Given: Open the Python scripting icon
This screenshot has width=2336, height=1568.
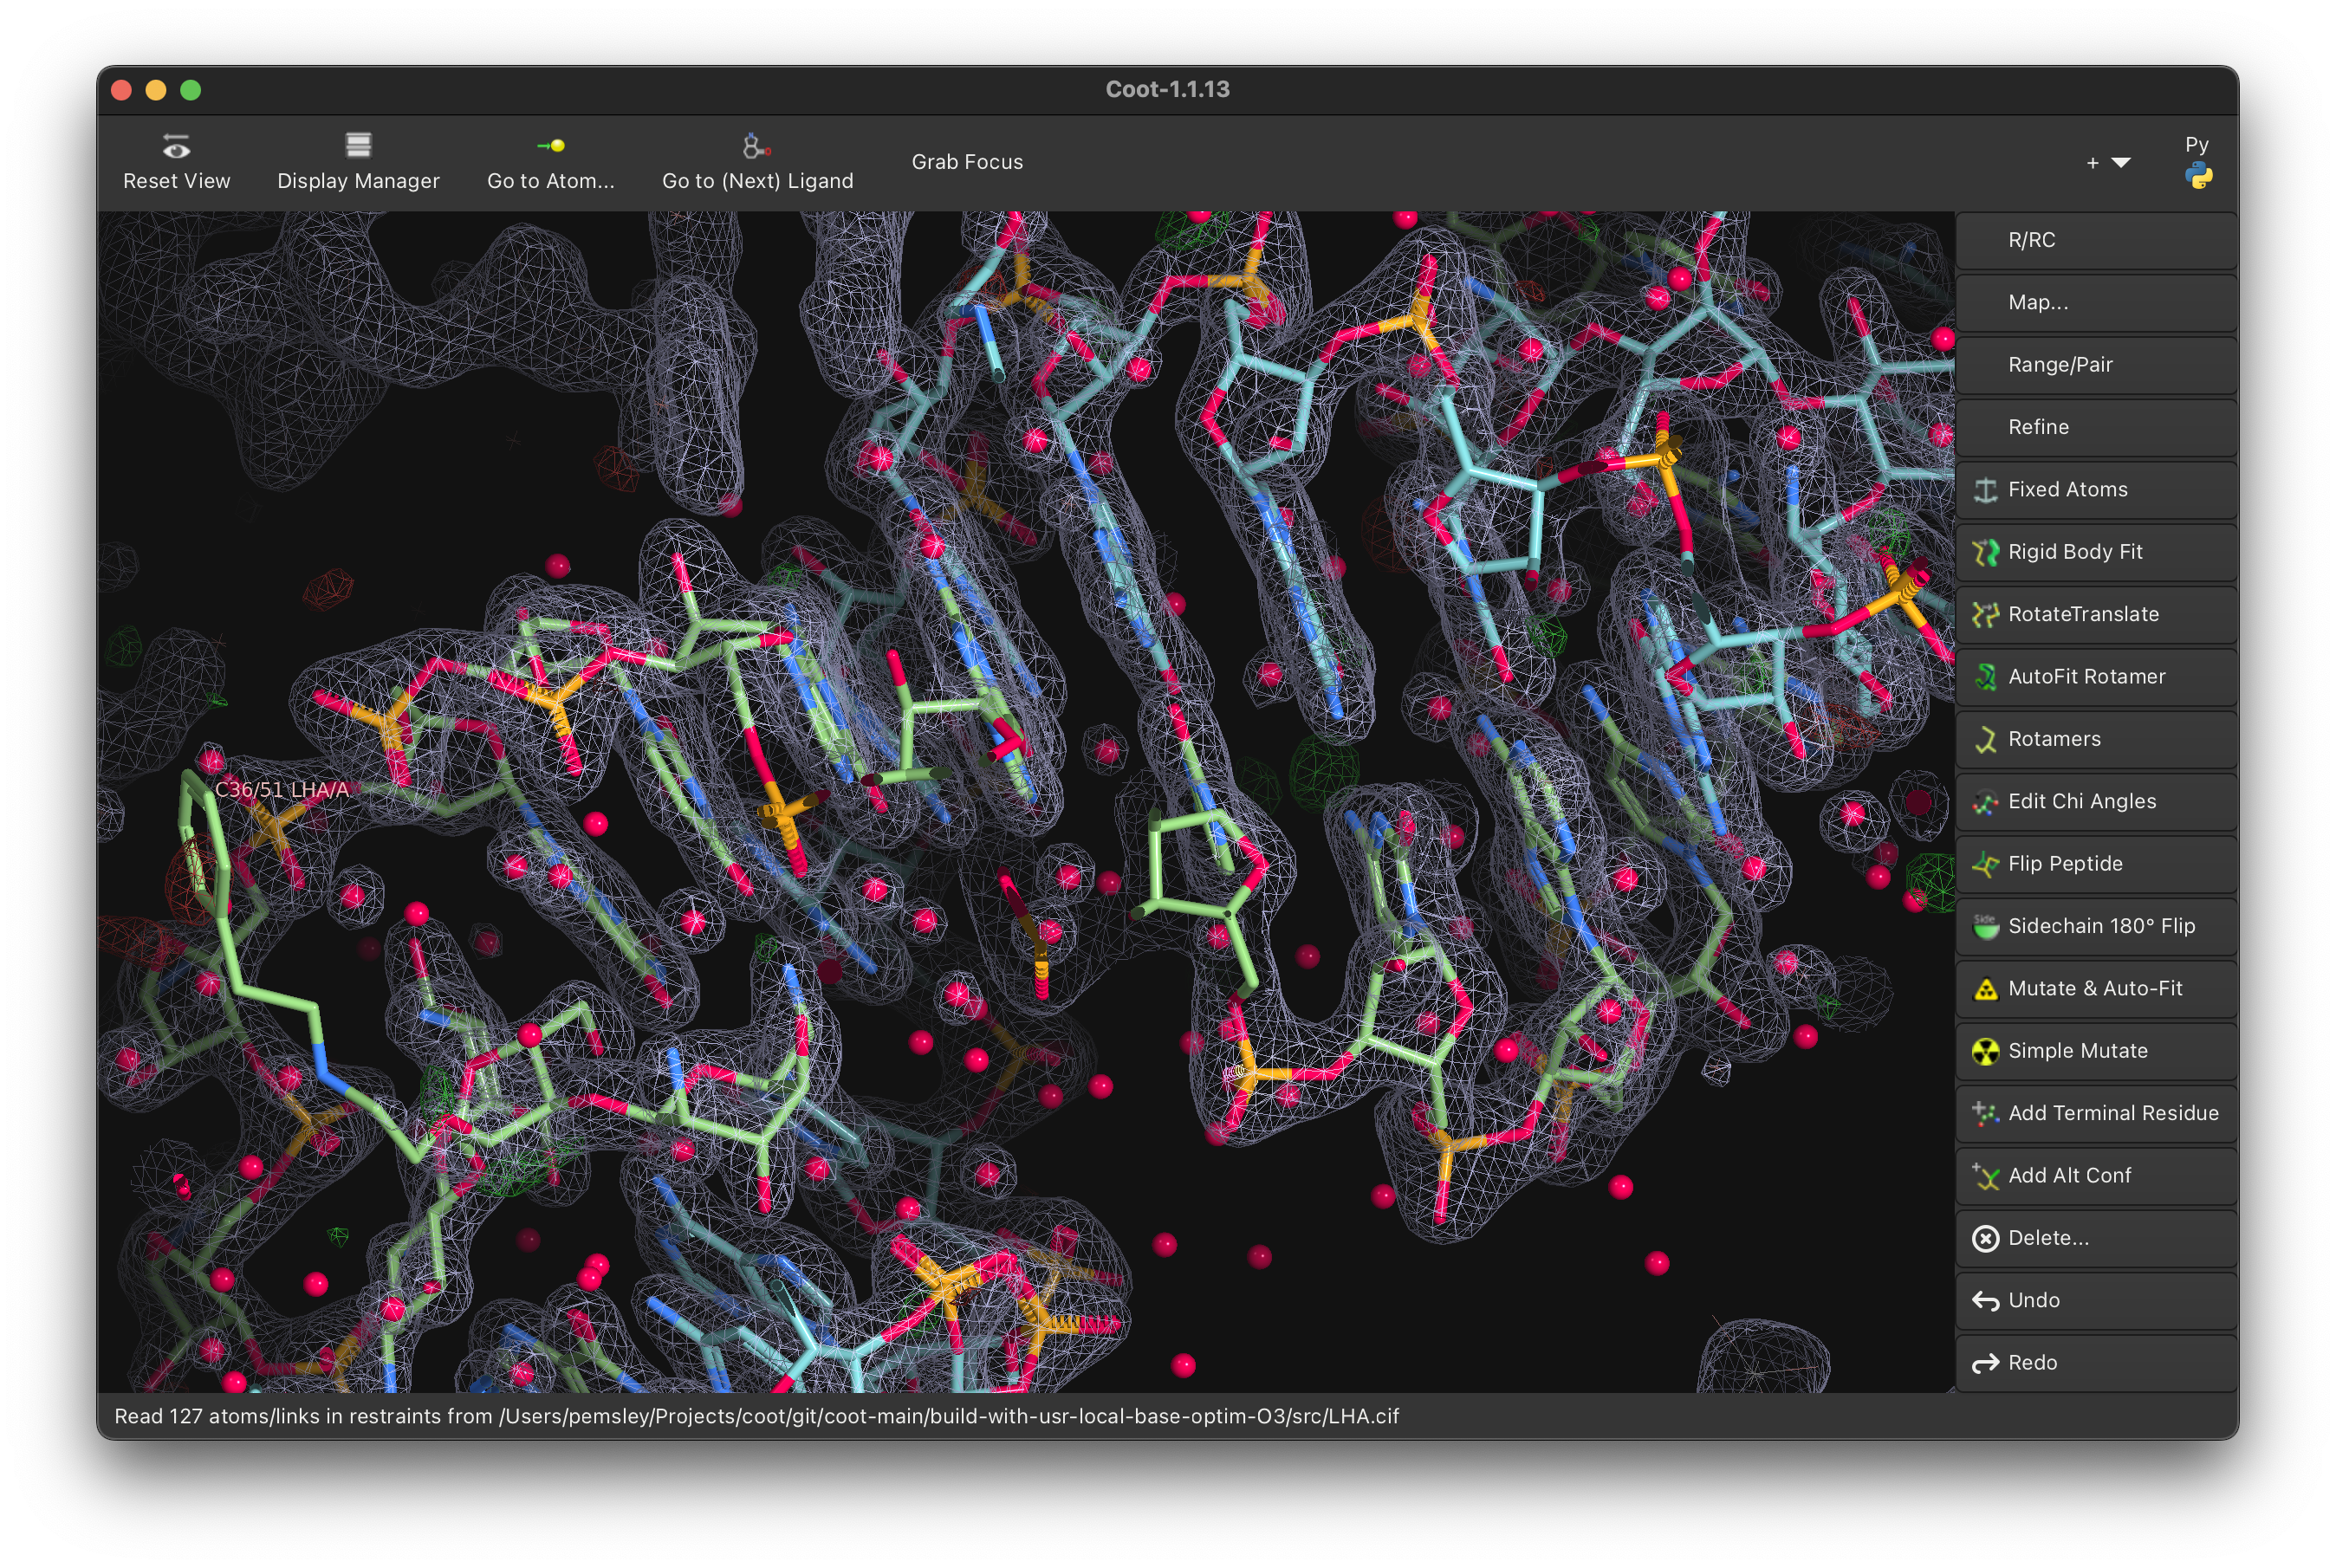Looking at the screenshot, I should (x=2198, y=177).
